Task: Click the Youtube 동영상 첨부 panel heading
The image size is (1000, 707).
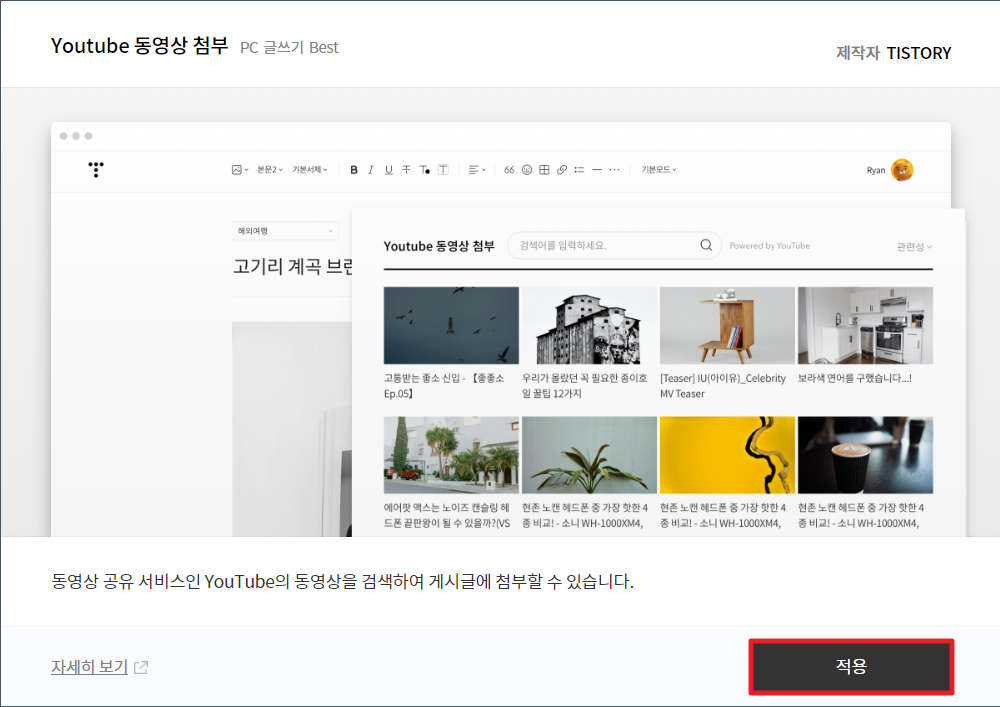Action: pos(439,246)
